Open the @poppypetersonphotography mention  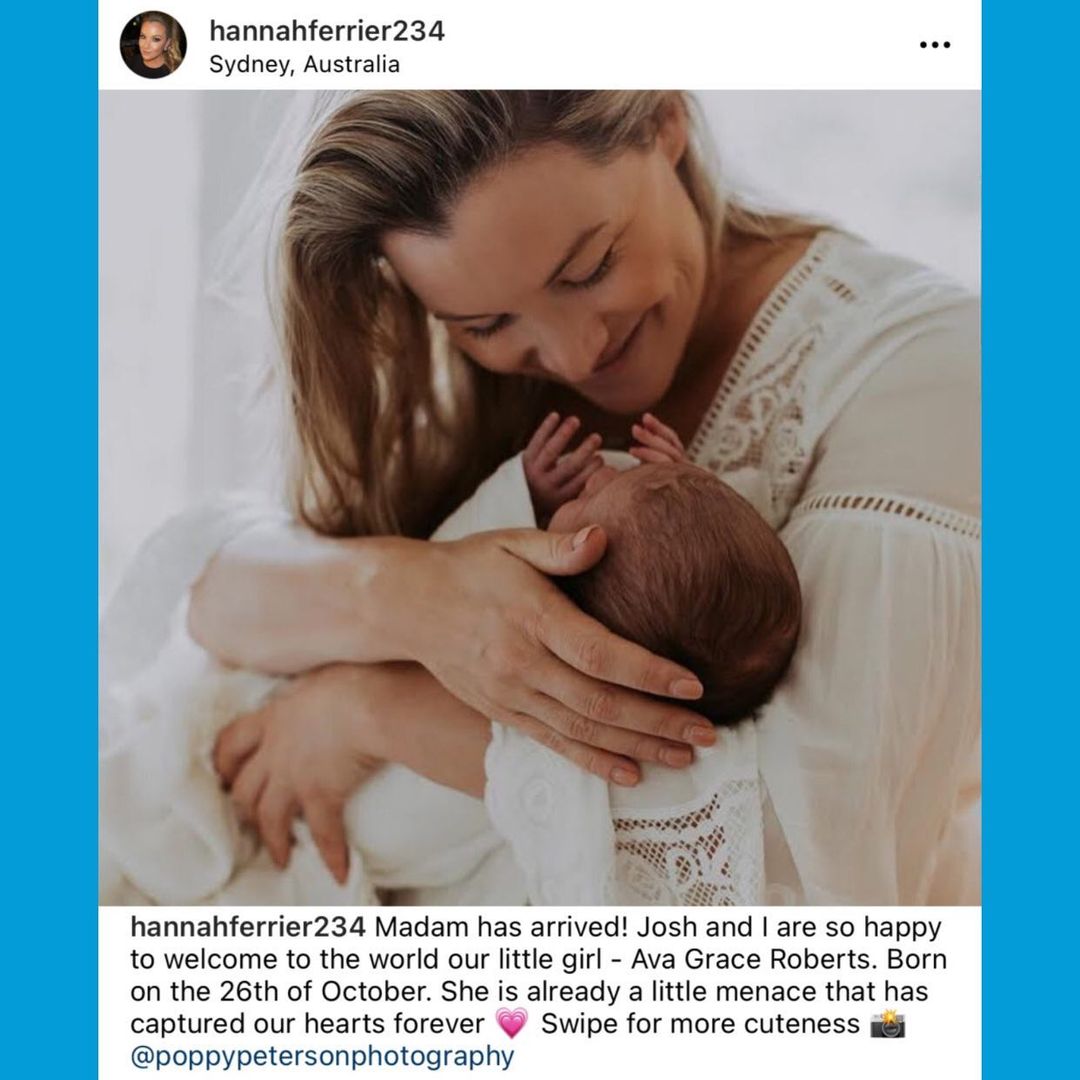[322, 1055]
